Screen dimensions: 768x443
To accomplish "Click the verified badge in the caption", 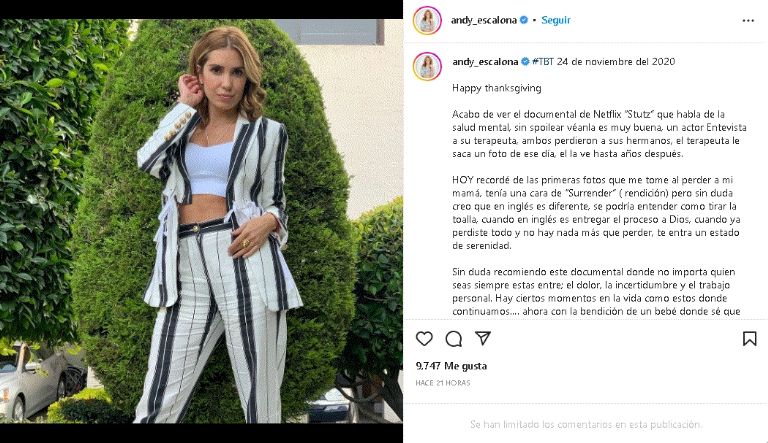I will click(525, 62).
